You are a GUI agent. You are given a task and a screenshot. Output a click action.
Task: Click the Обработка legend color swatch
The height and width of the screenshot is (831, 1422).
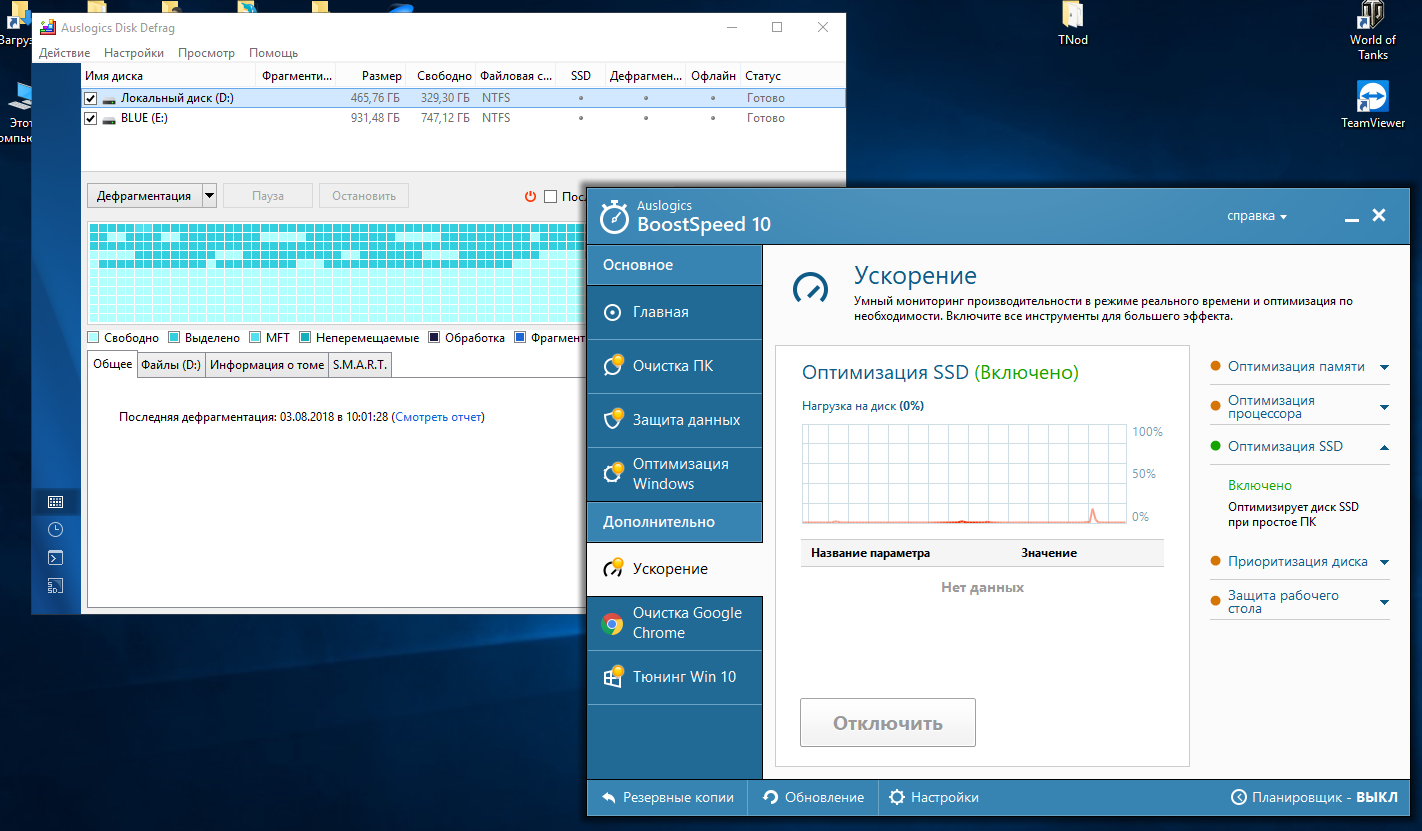434,338
